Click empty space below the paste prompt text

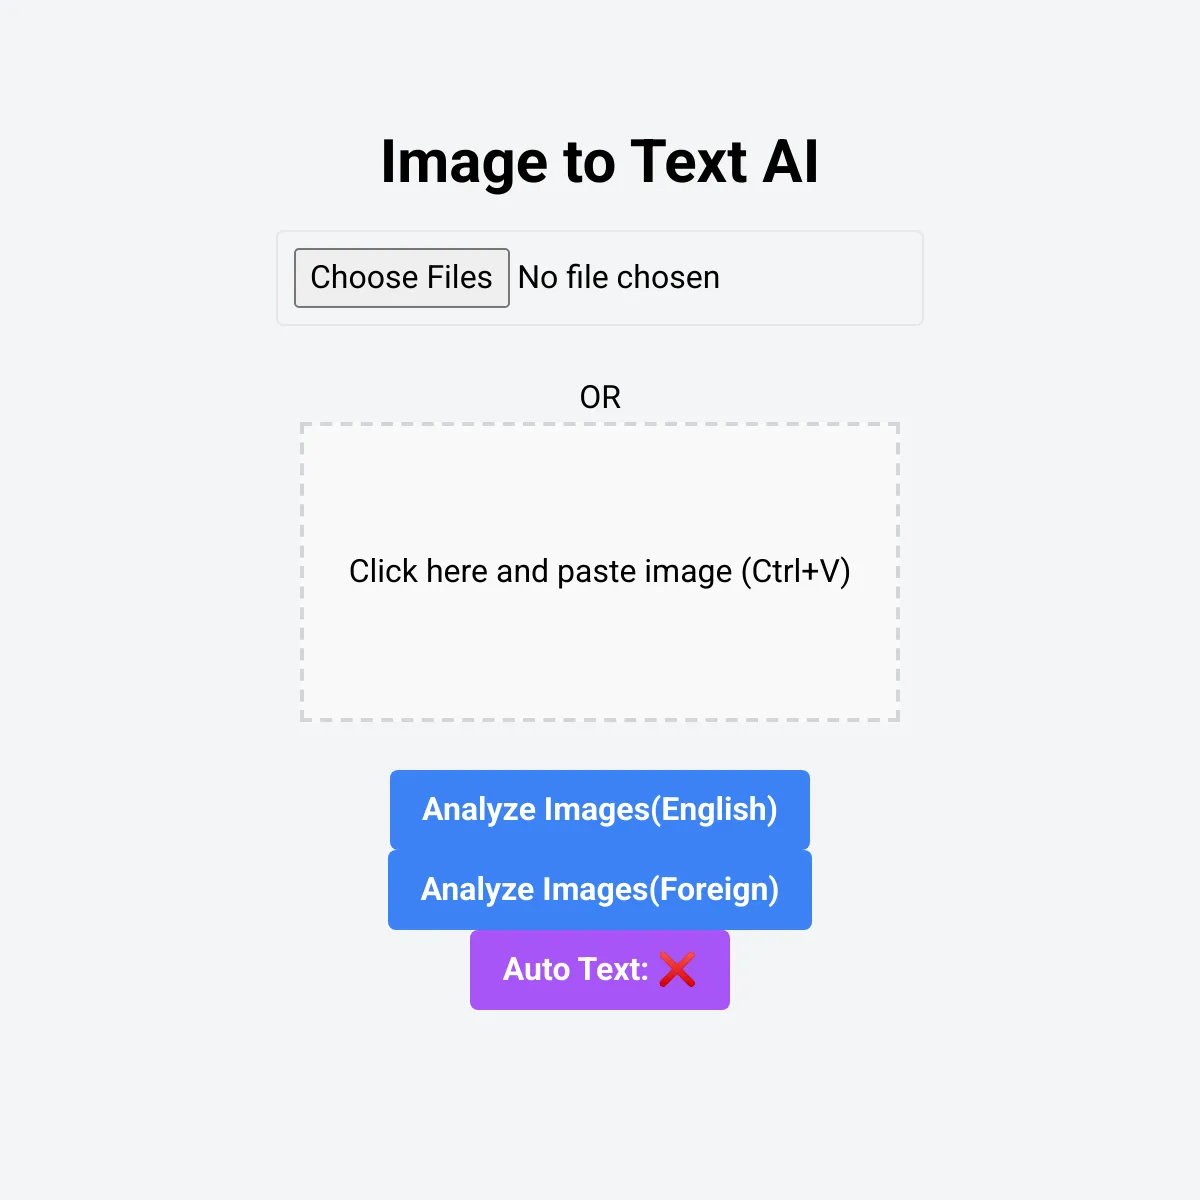600,655
